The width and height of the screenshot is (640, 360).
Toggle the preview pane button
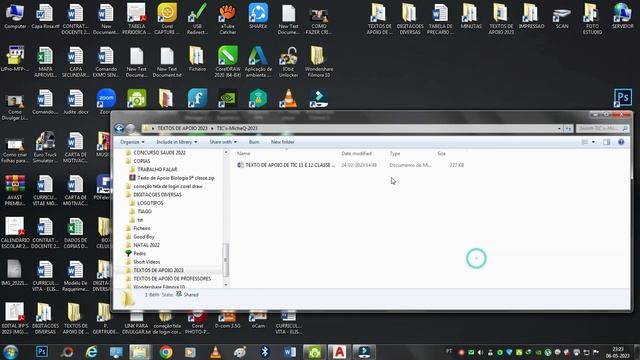pyautogui.click(x=607, y=142)
